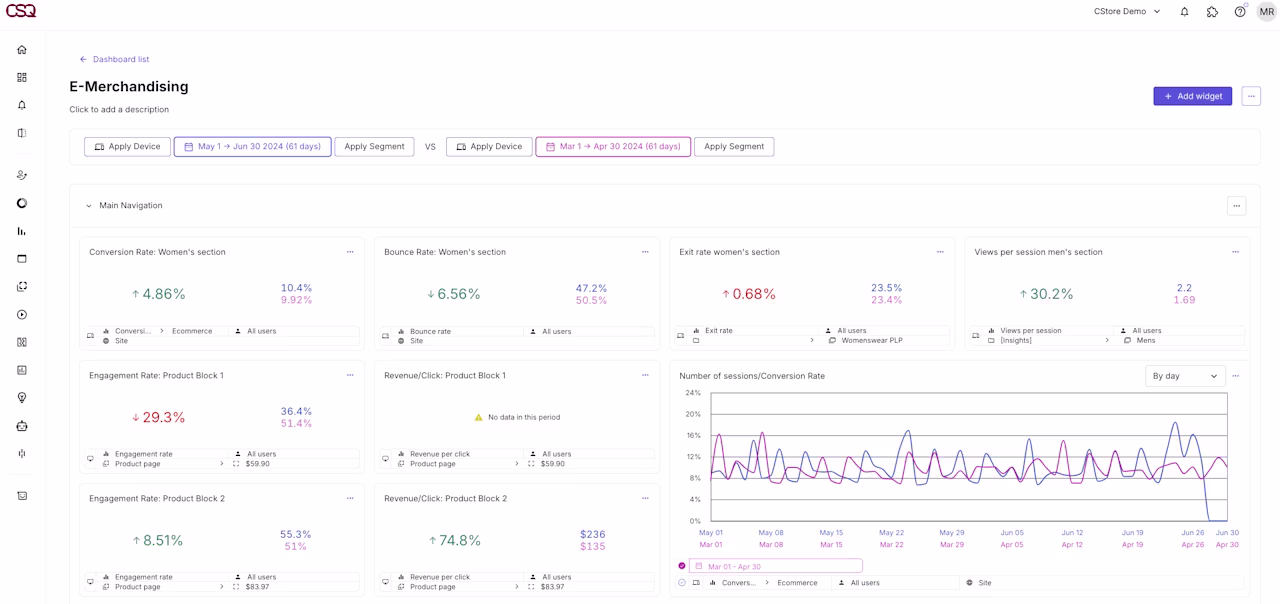Click the [Insights] folder label in Views widget

click(1016, 341)
